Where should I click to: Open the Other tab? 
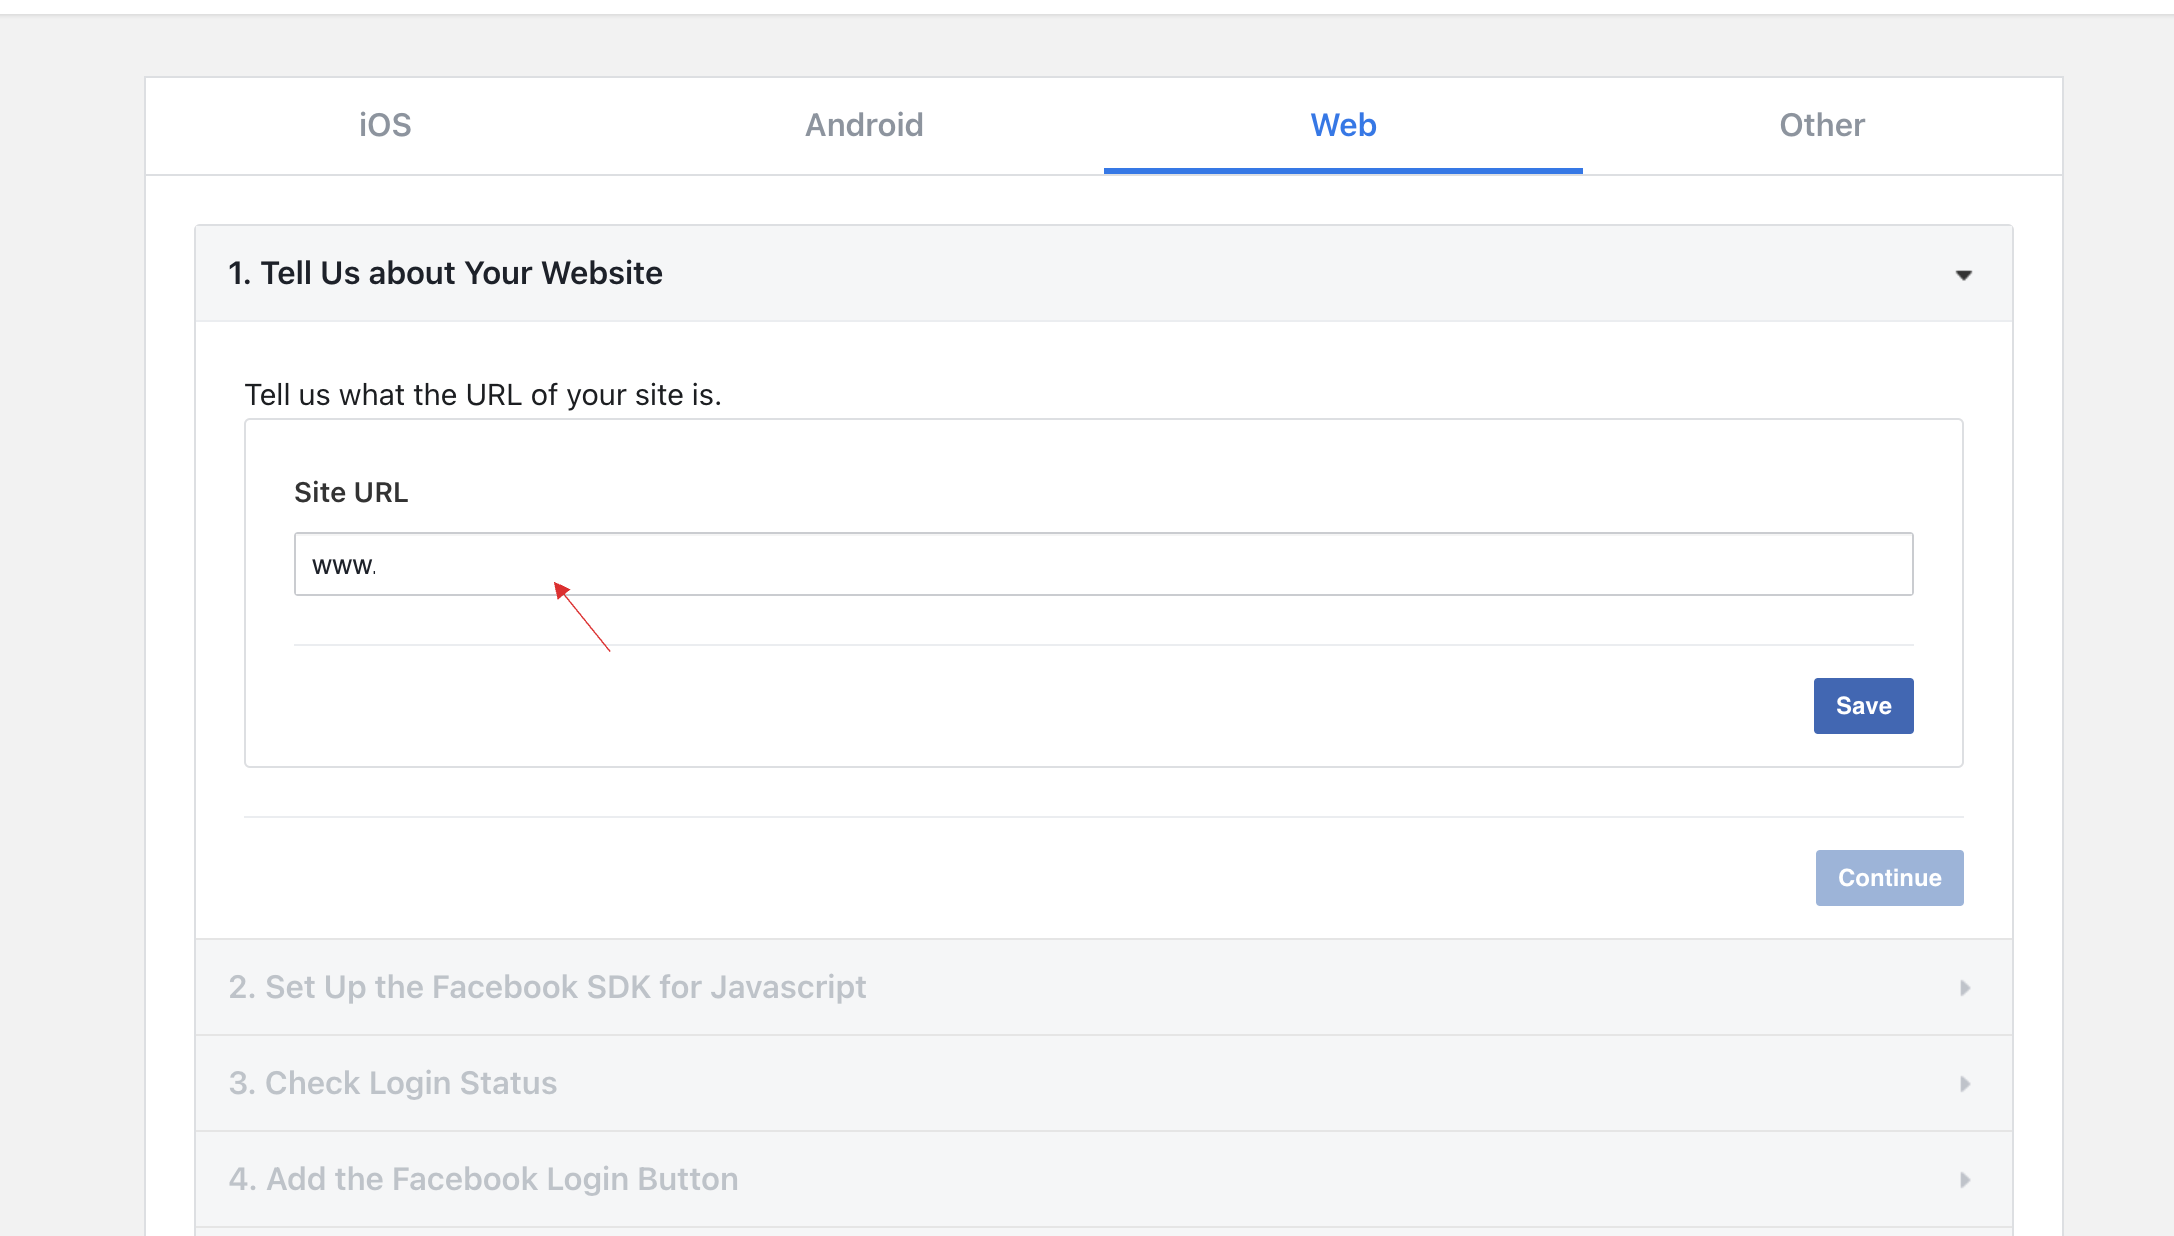tap(1822, 125)
